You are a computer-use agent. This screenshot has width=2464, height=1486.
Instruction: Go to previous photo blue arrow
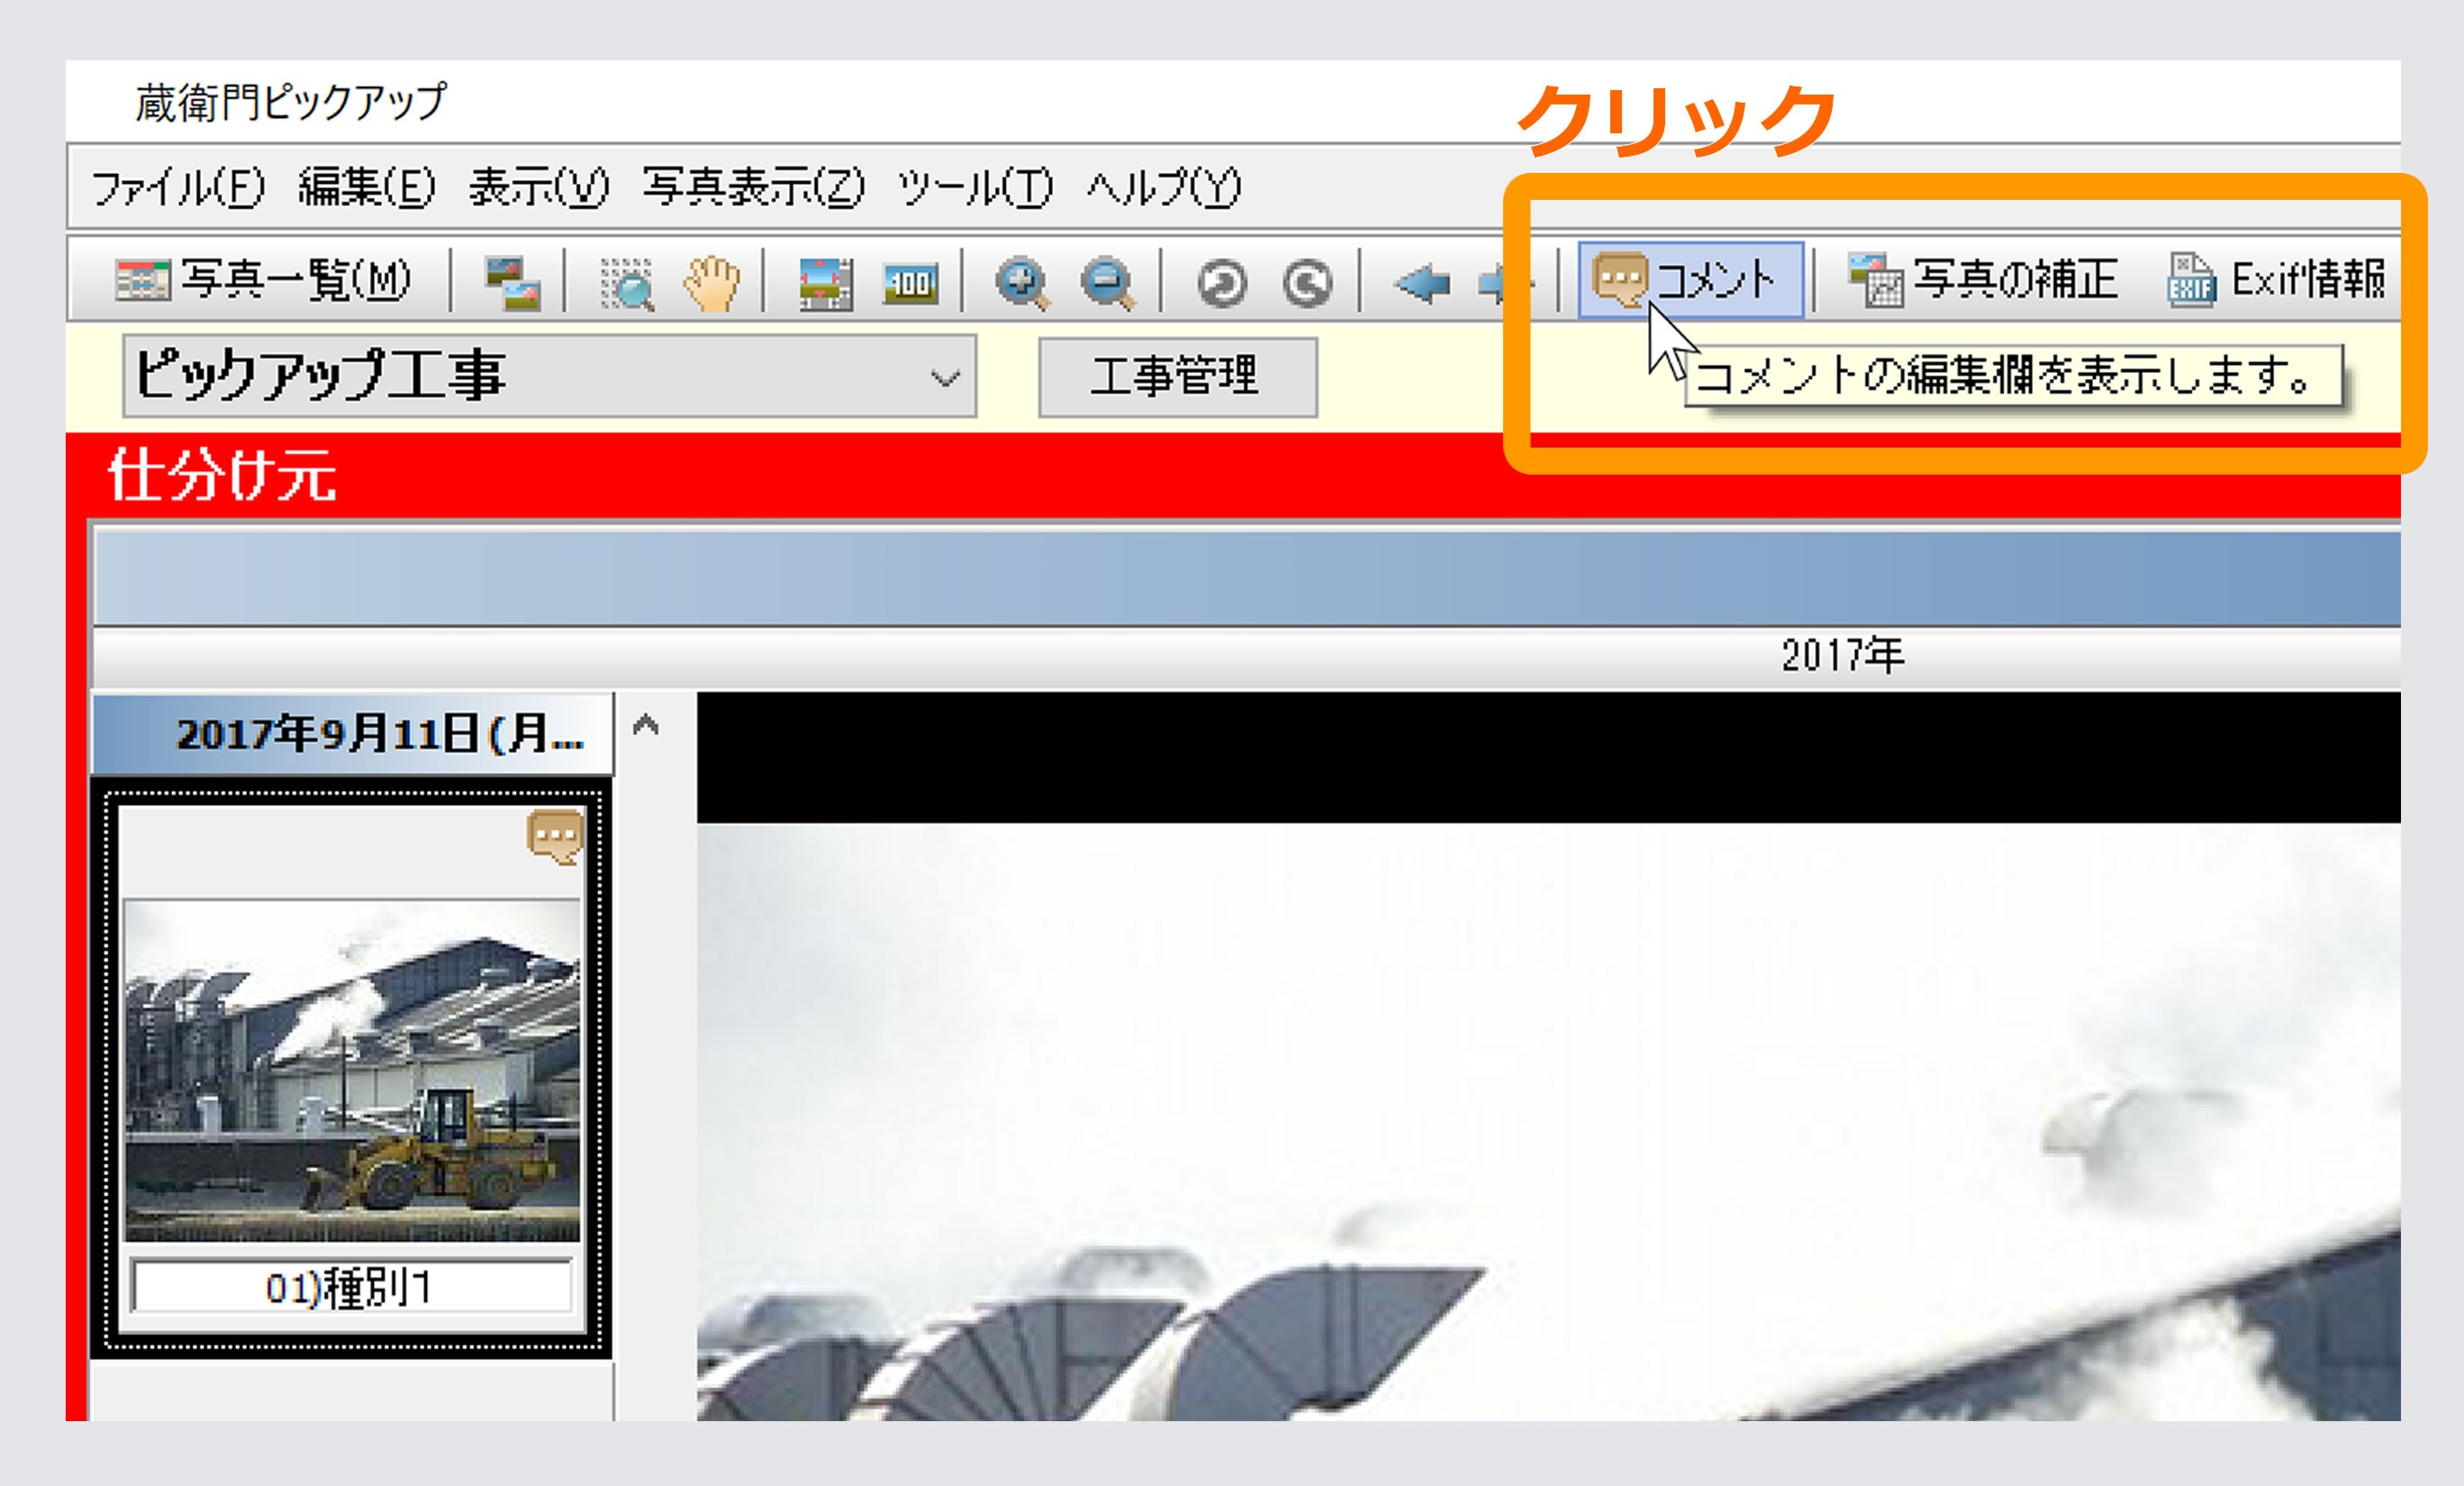pyautogui.click(x=1422, y=283)
